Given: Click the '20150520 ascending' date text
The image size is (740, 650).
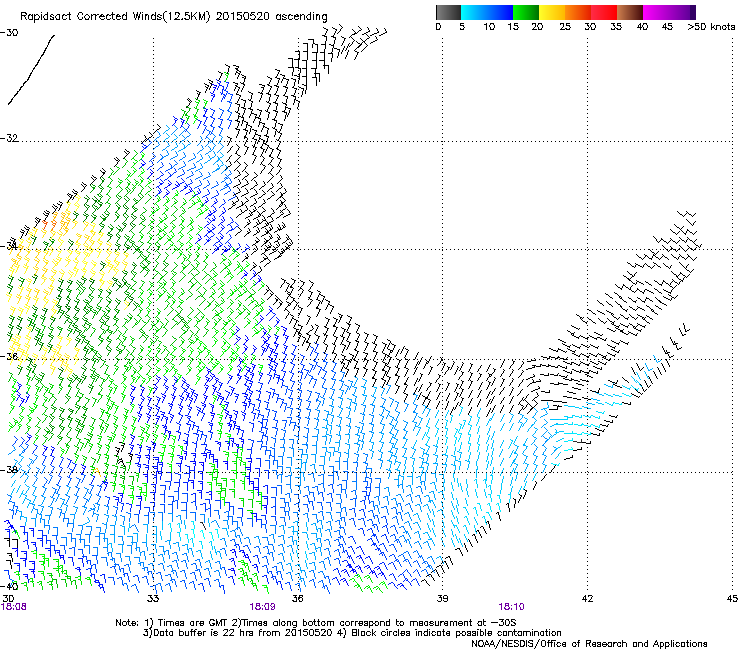Looking at the screenshot, I should point(271,17).
